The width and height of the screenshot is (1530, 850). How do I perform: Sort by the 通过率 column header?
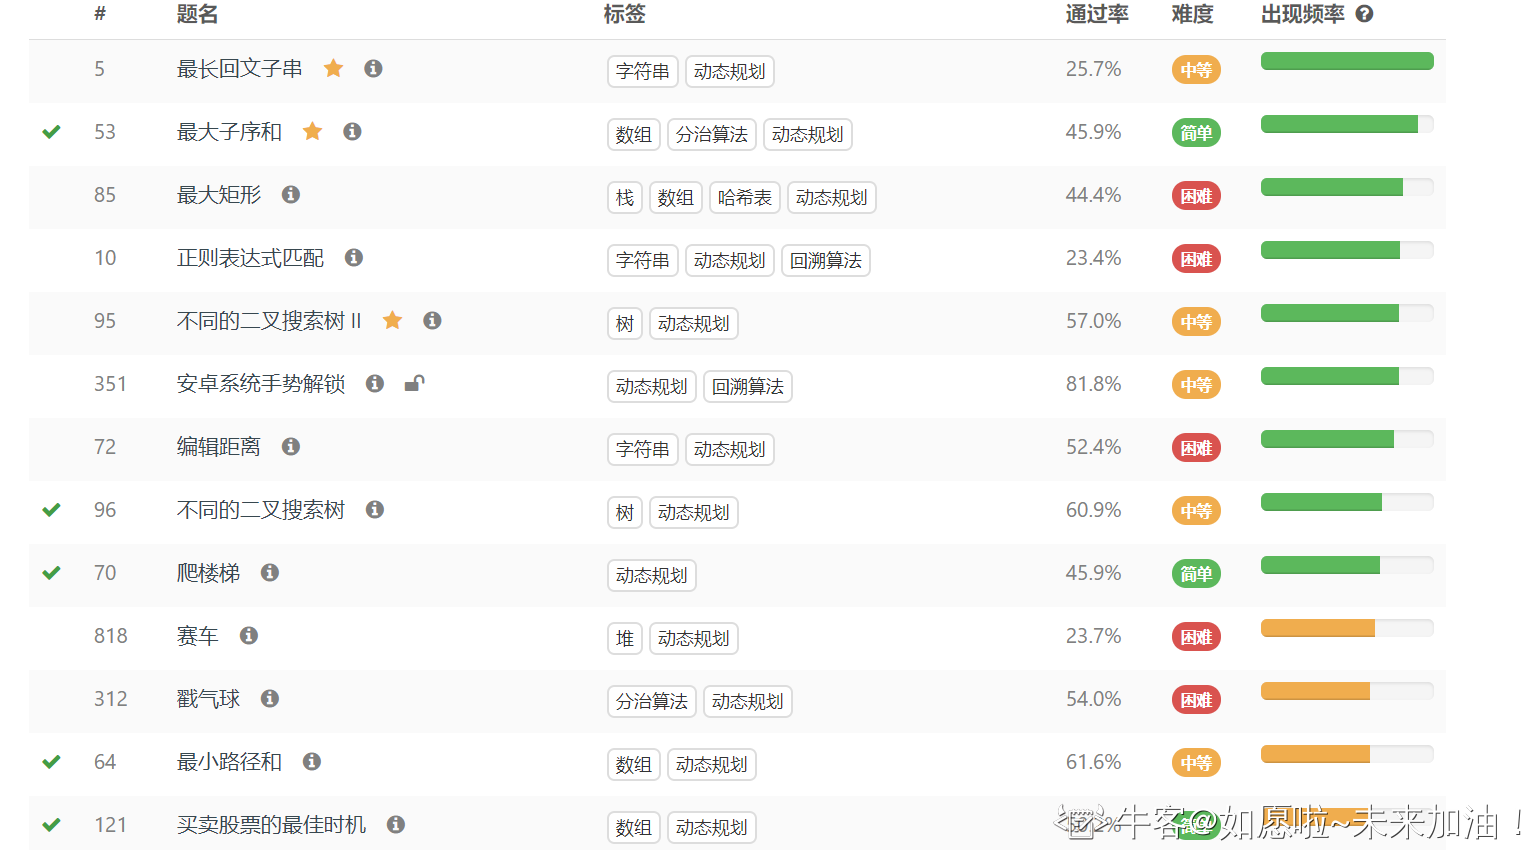tap(1096, 14)
